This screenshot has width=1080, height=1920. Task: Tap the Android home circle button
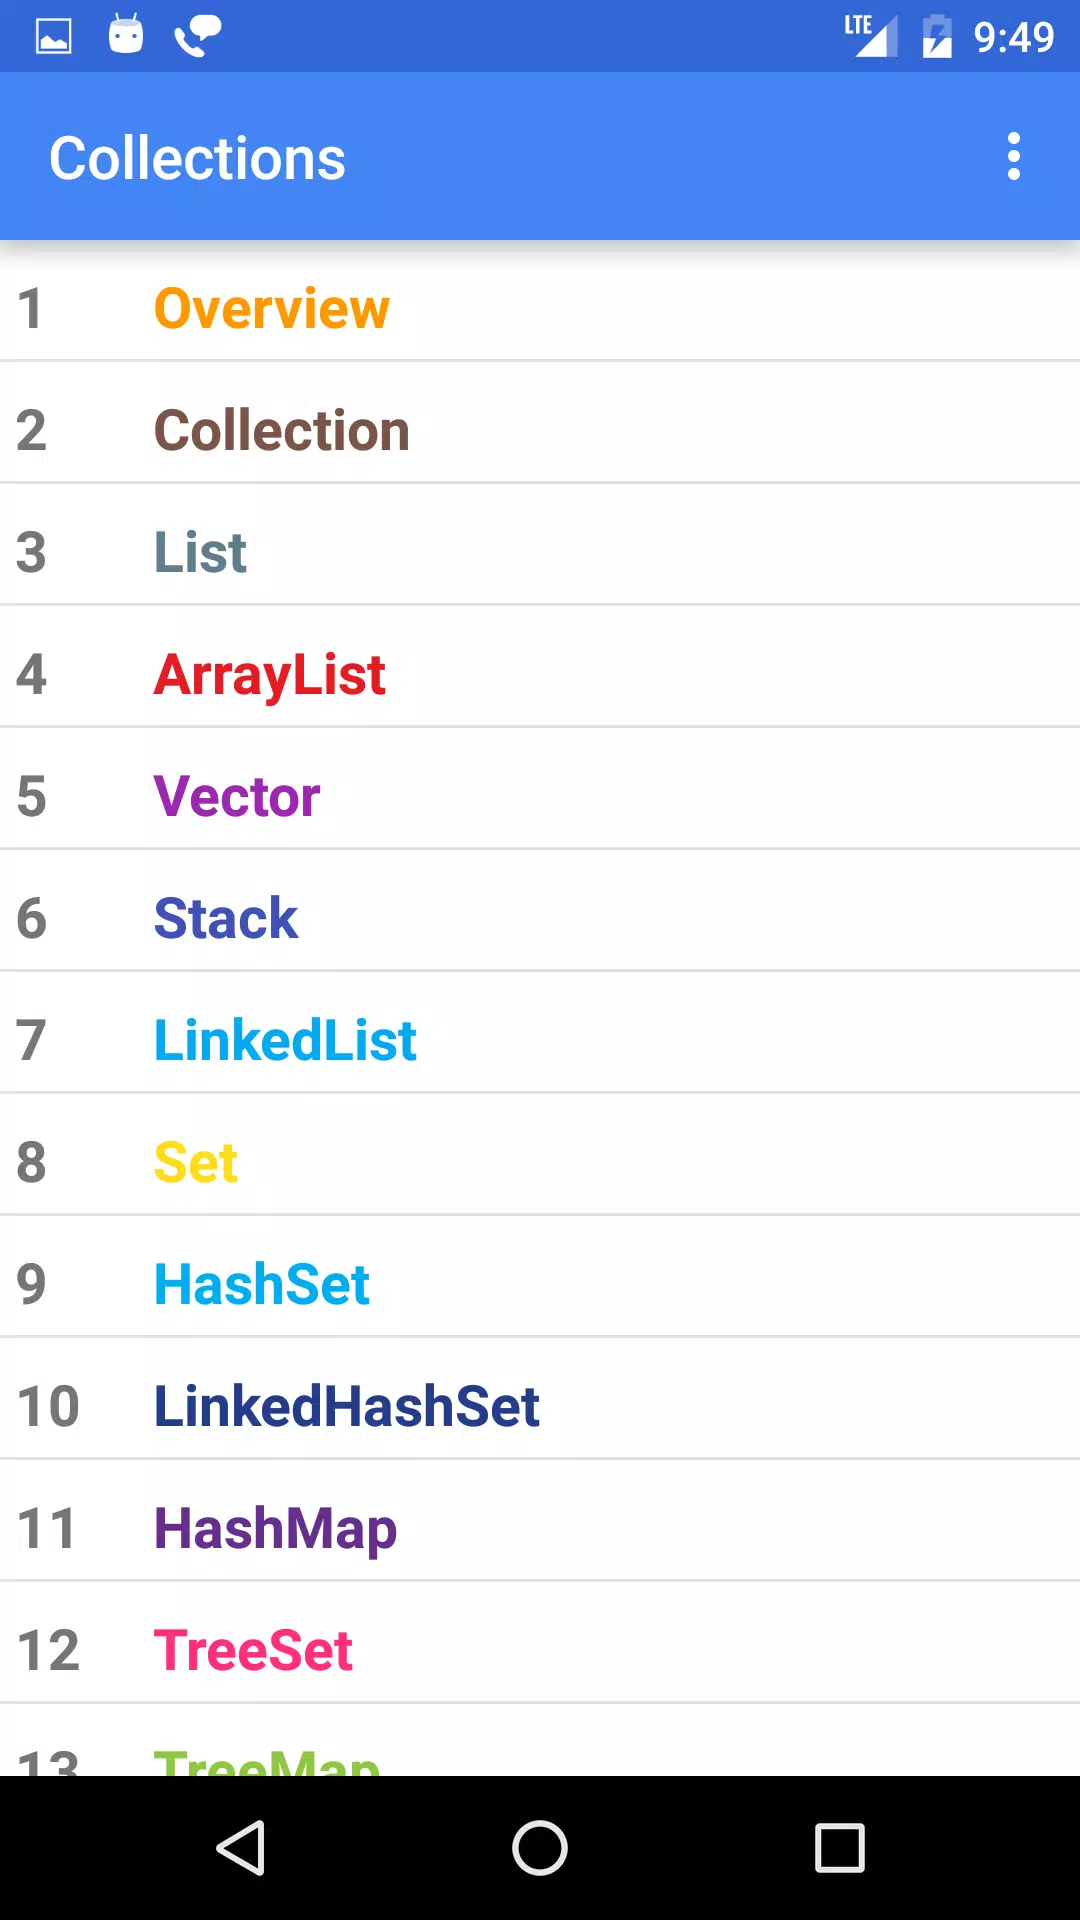click(x=540, y=1847)
